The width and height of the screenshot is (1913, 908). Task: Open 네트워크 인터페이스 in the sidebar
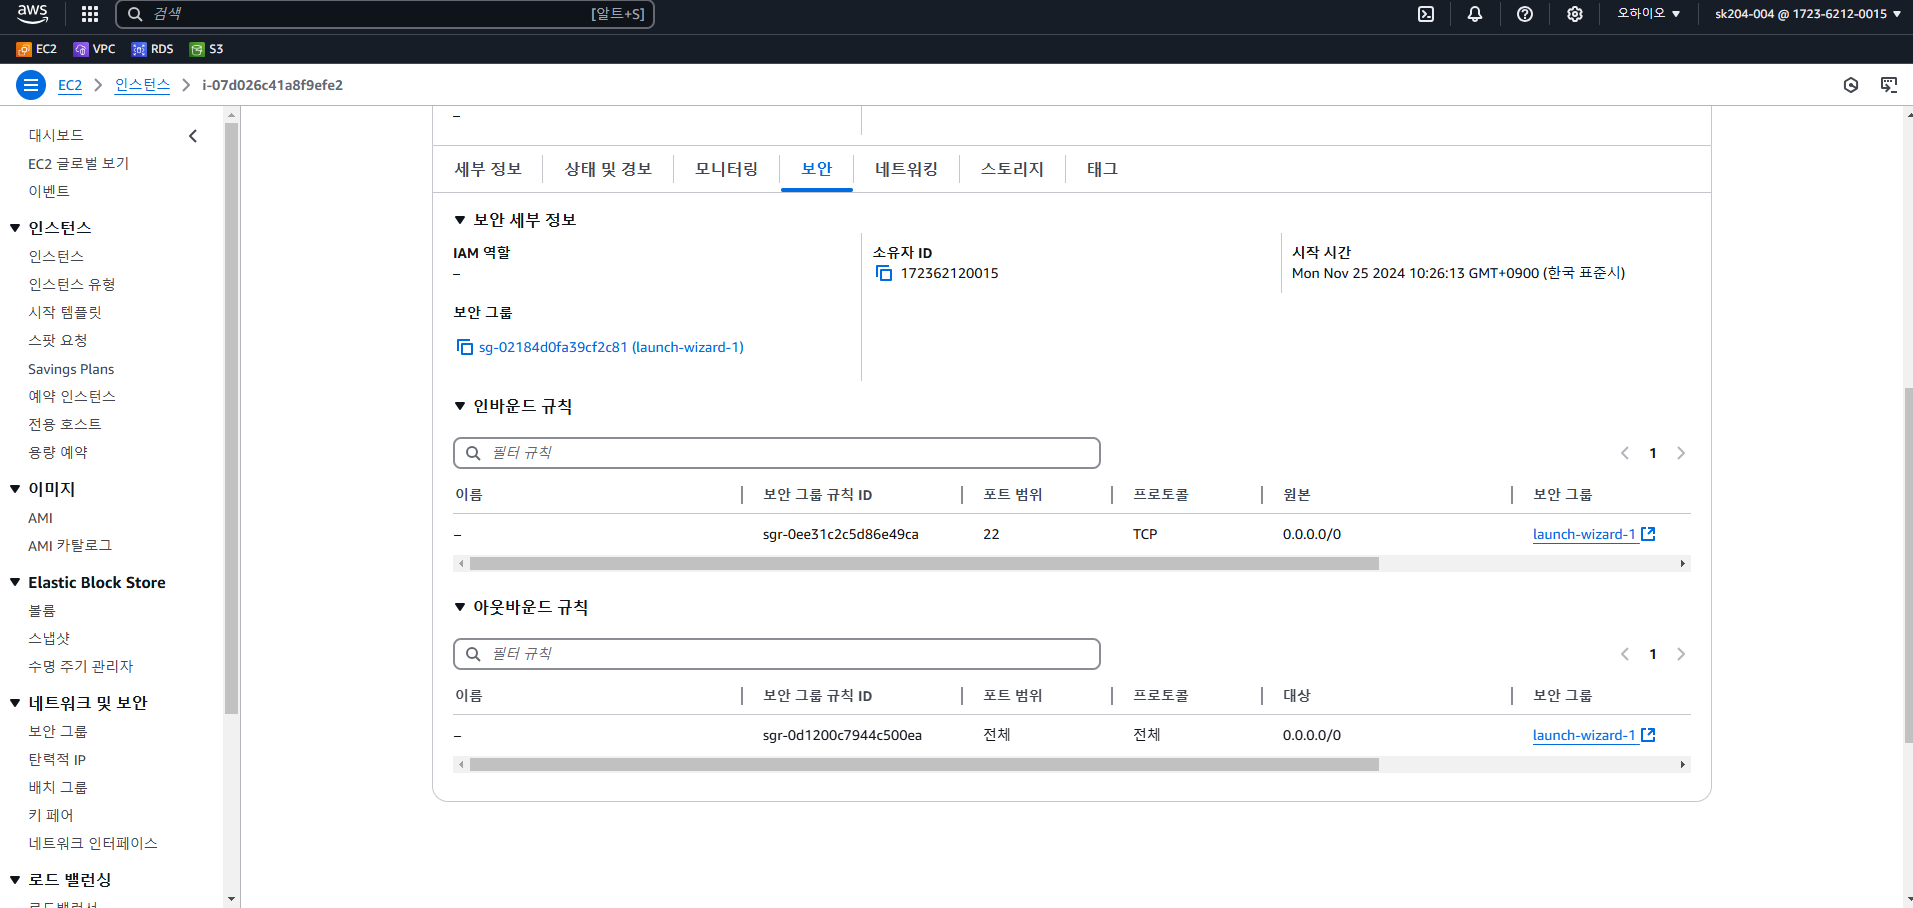click(x=93, y=843)
